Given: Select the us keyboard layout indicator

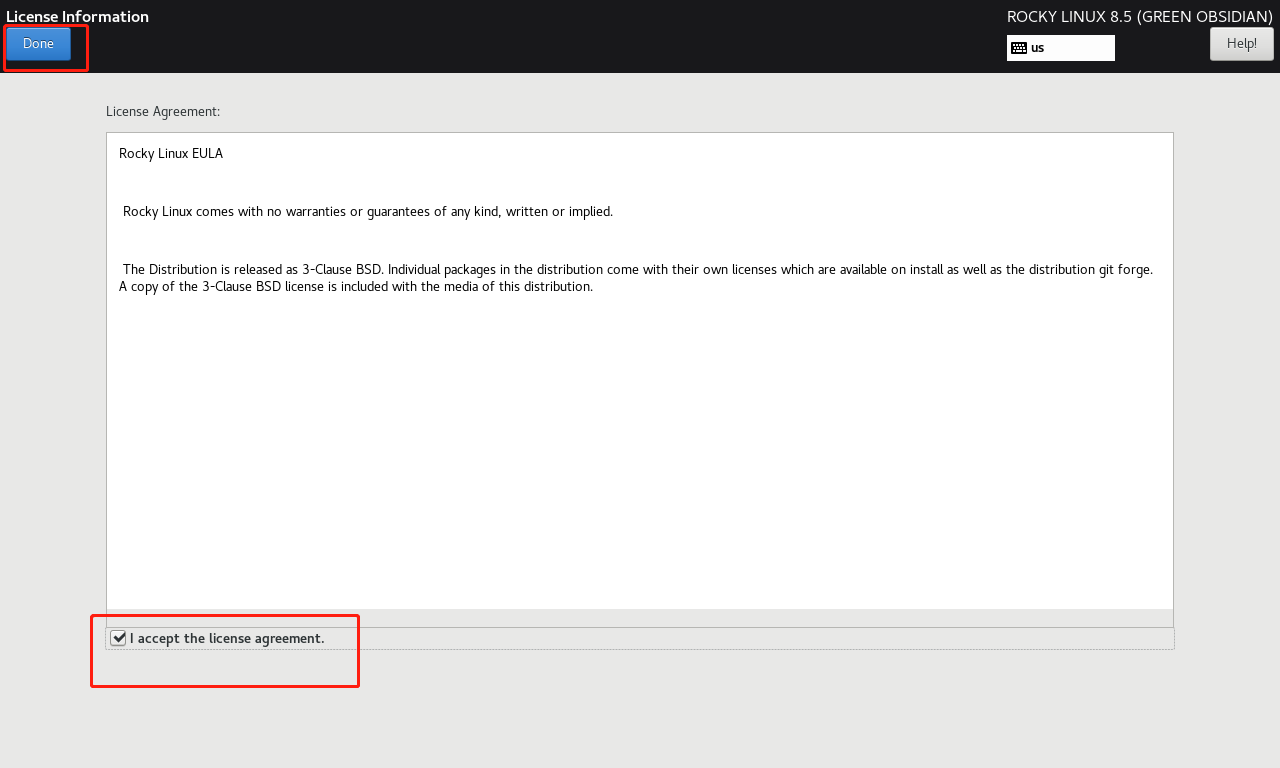Looking at the screenshot, I should [x=1060, y=48].
